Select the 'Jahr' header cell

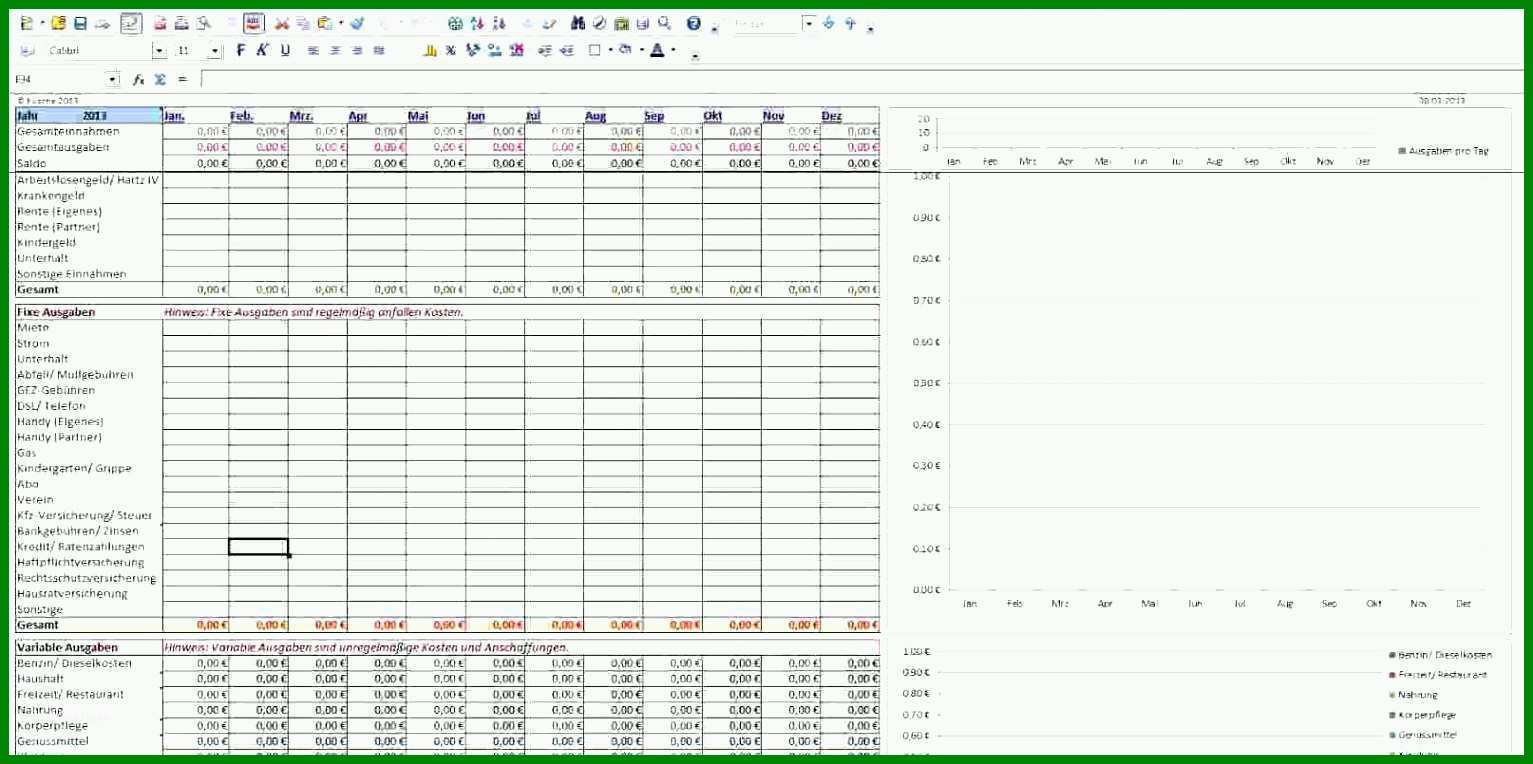(88, 116)
